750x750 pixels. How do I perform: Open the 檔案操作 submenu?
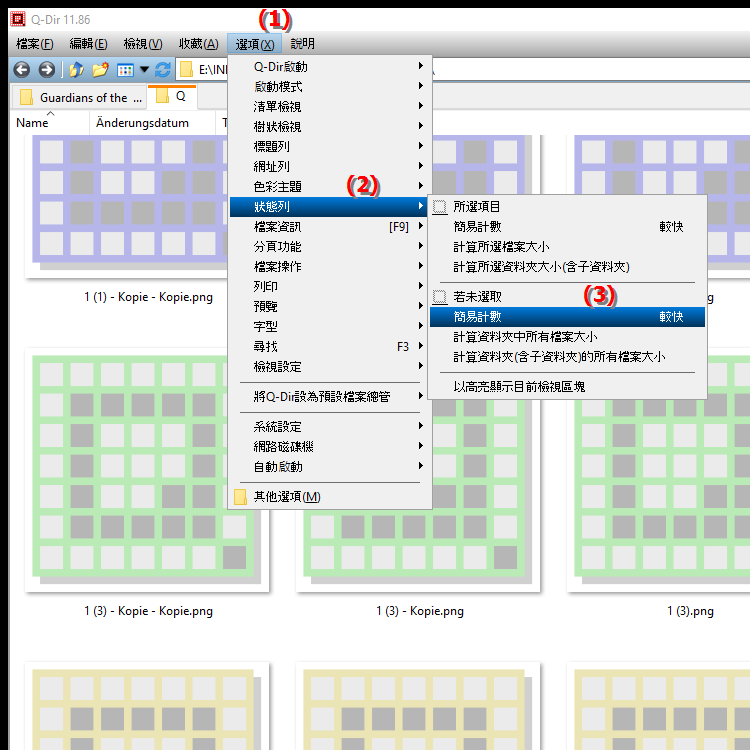click(x=330, y=266)
